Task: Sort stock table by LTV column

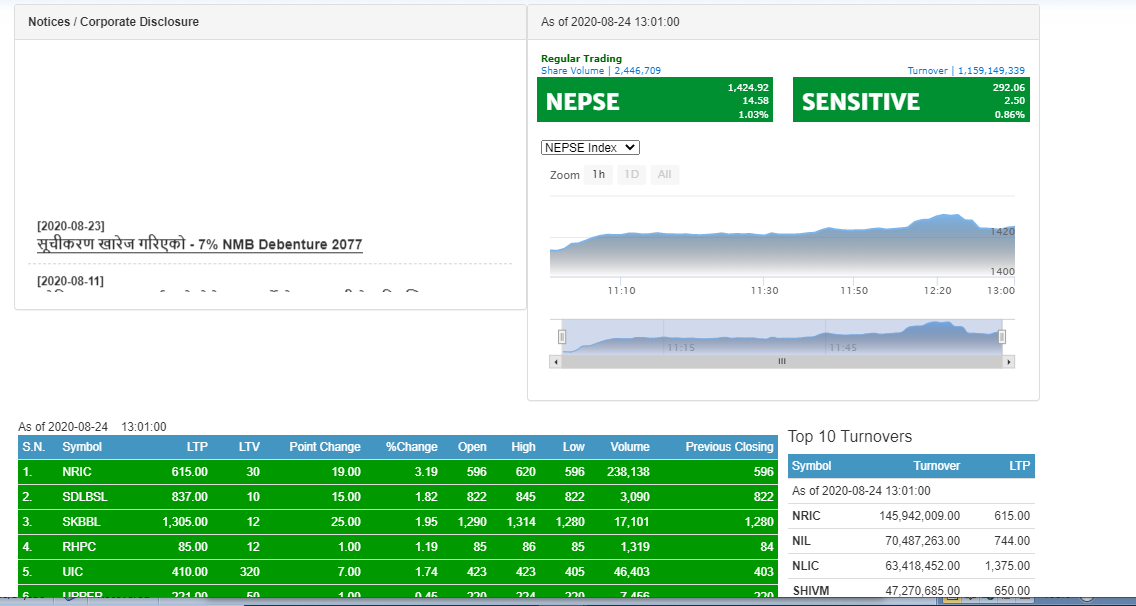Action: [249, 447]
